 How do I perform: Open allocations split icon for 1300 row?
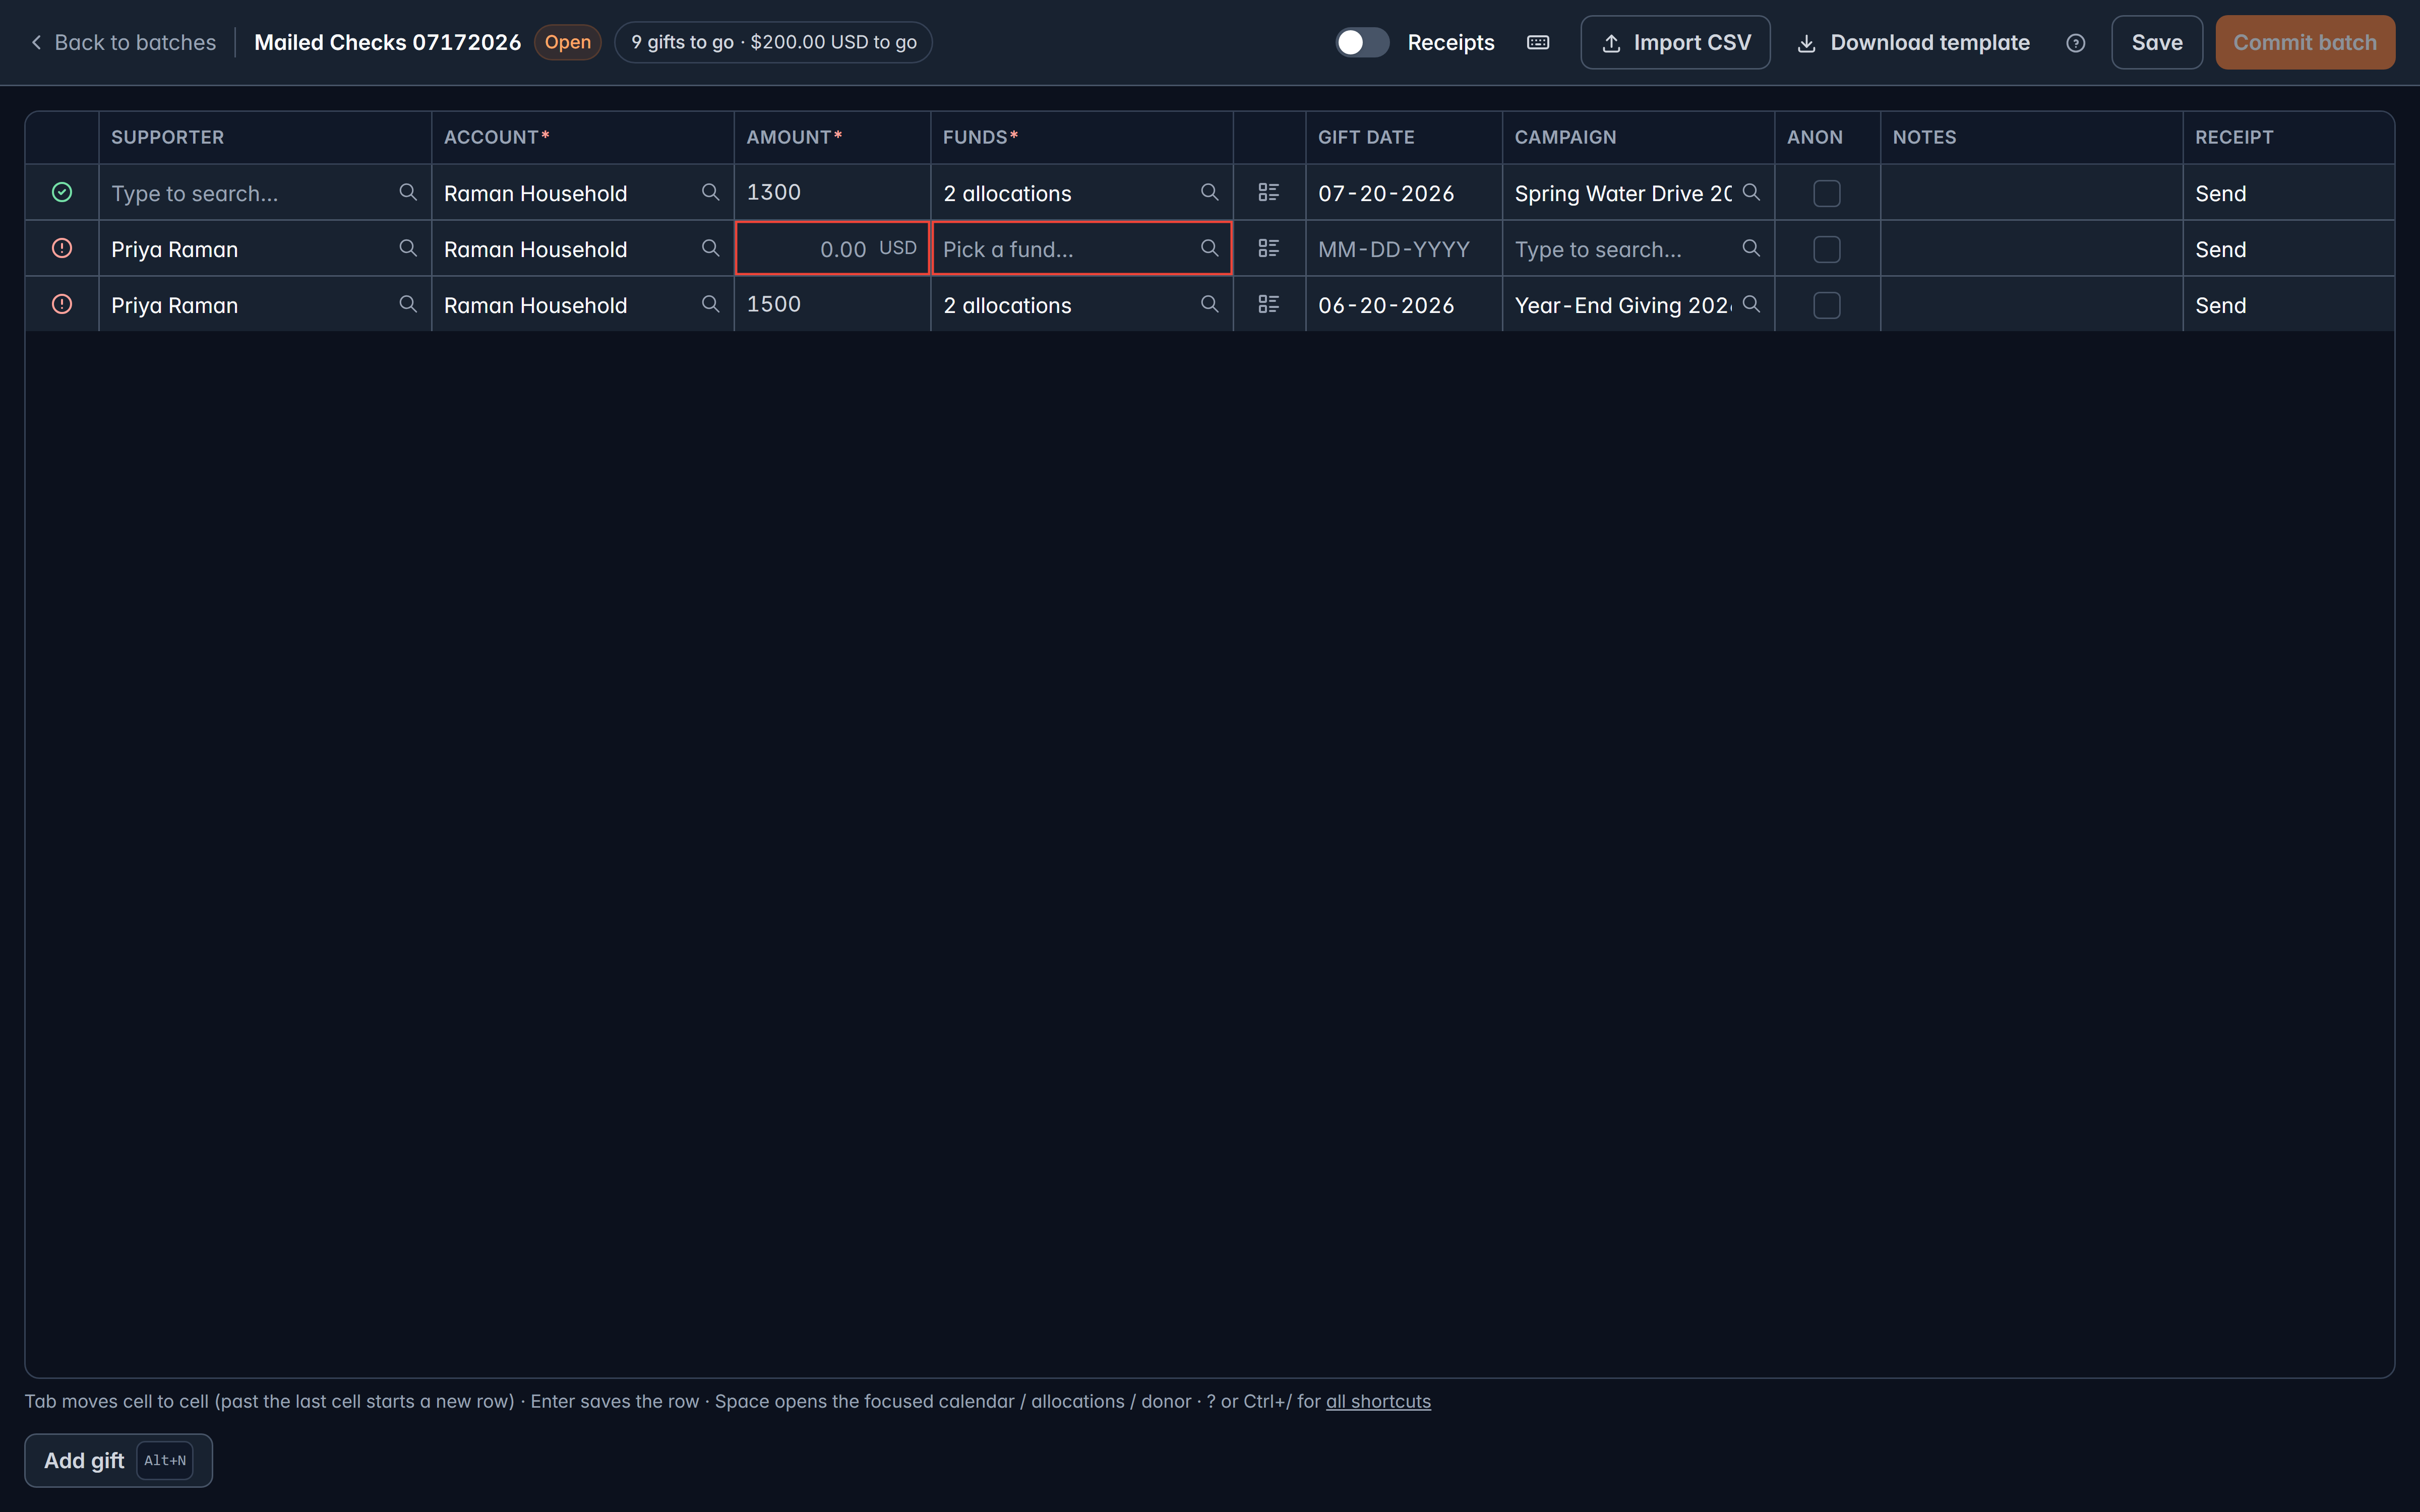(1269, 192)
